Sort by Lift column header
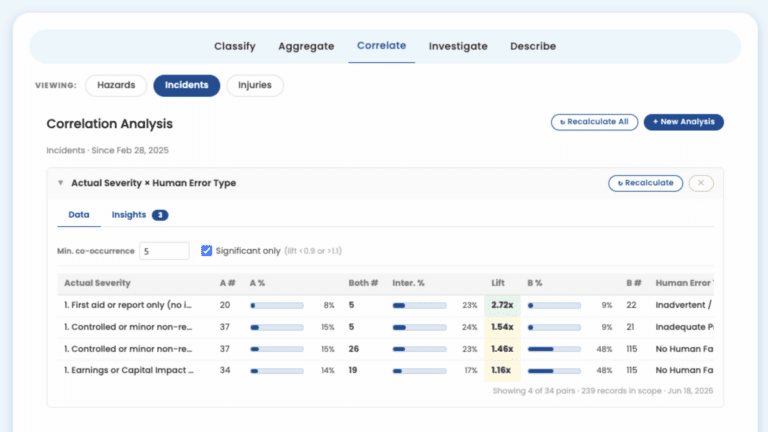768x432 pixels. (498, 283)
